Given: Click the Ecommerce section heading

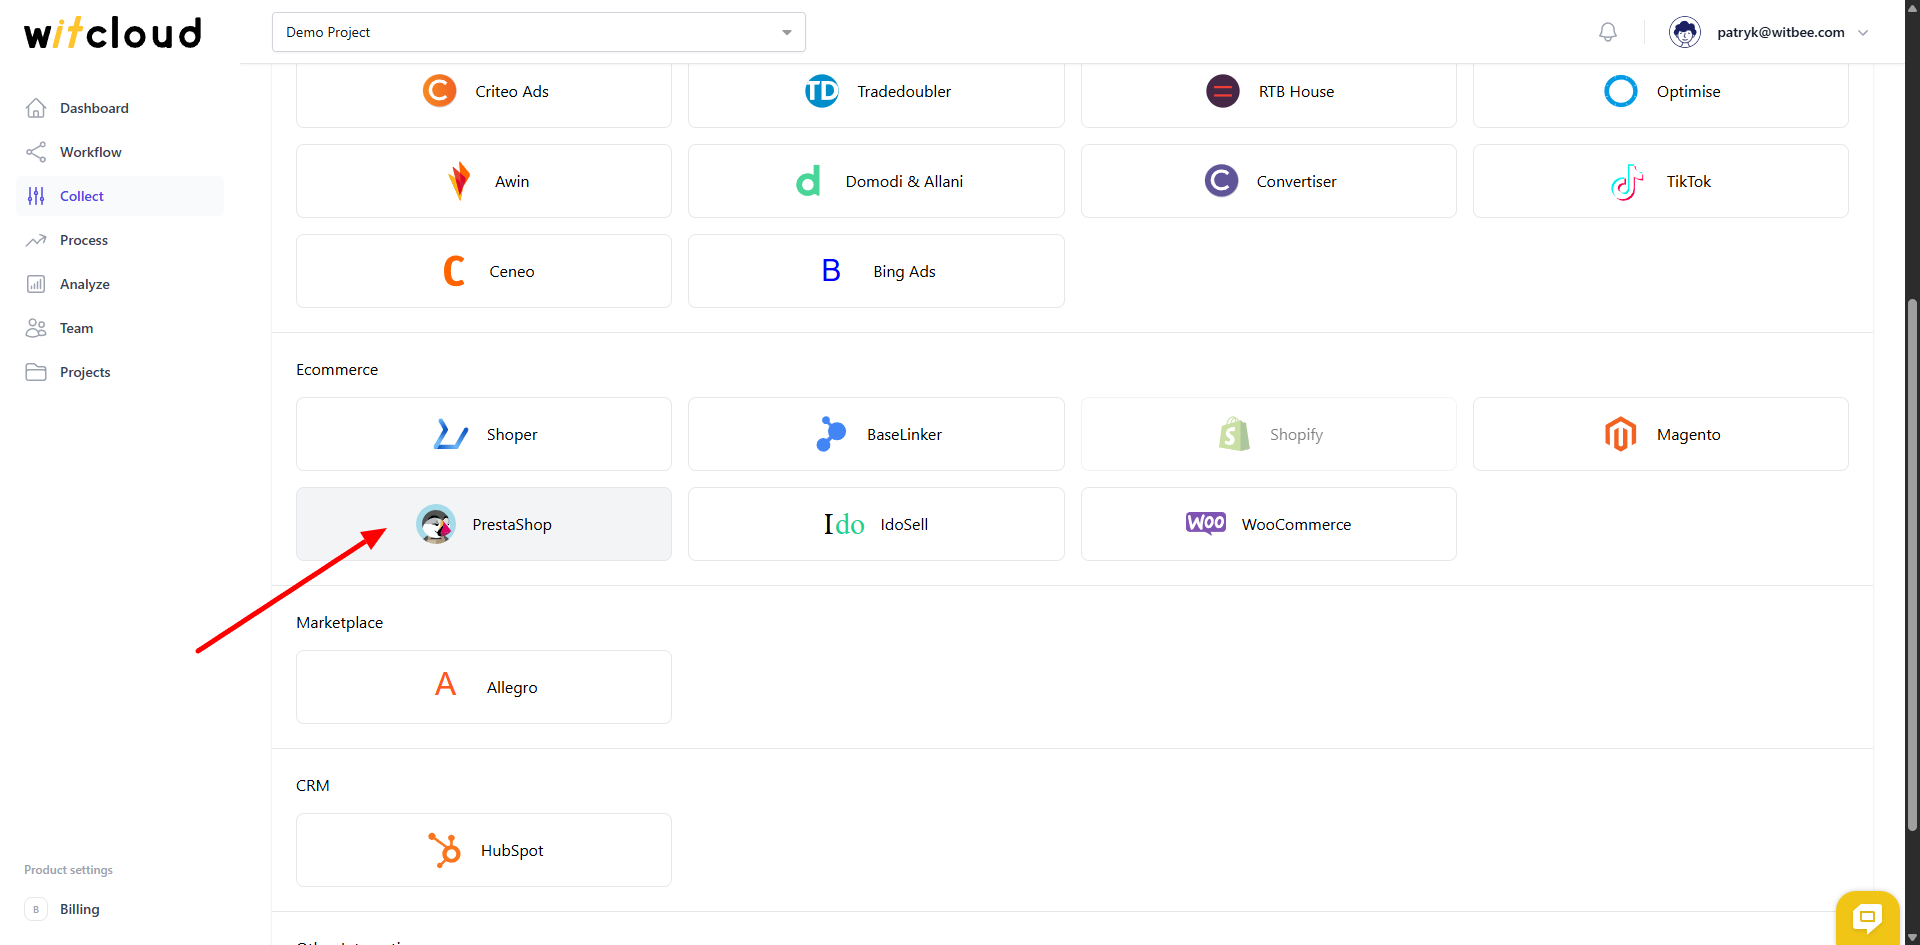Looking at the screenshot, I should coord(337,369).
